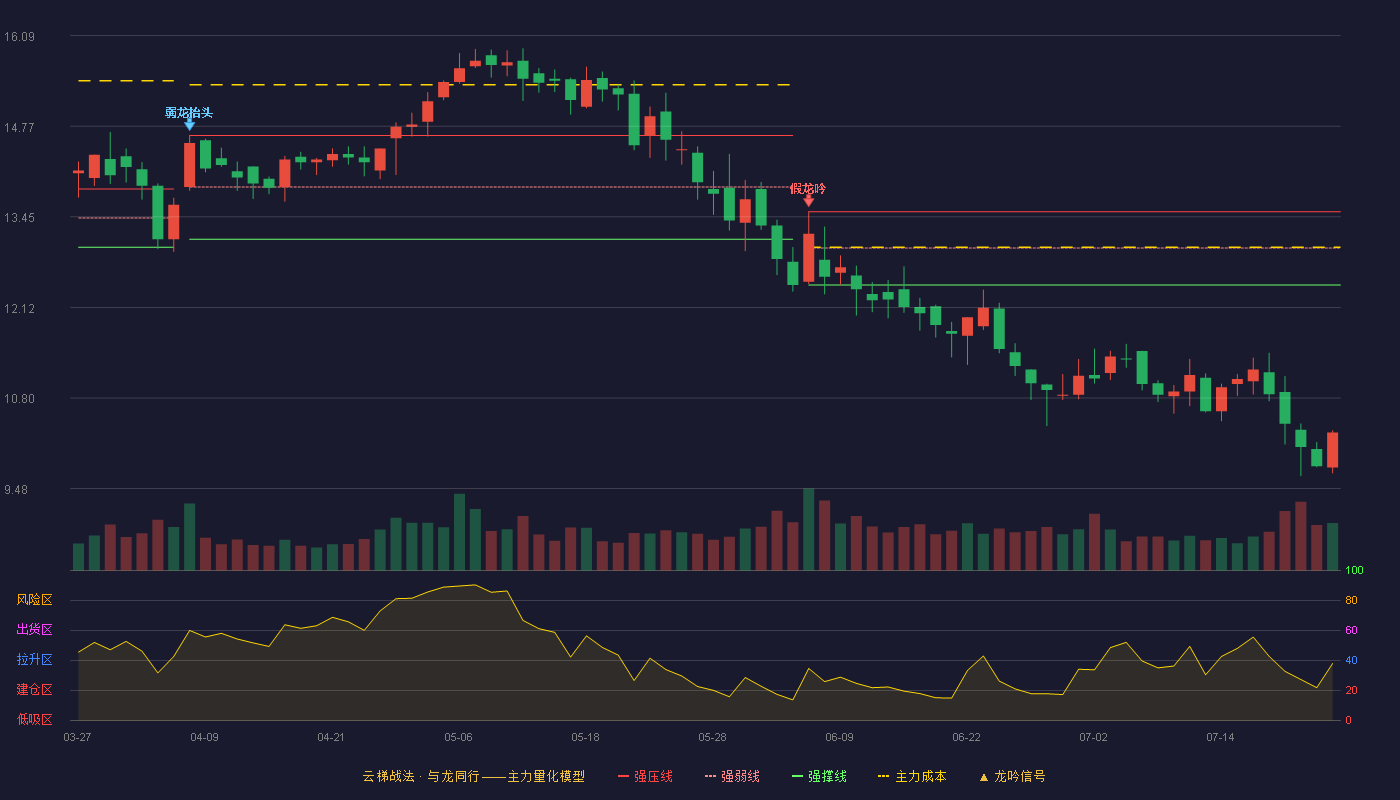
Task: Click the 07-02 date label
Action: [x=1093, y=737]
